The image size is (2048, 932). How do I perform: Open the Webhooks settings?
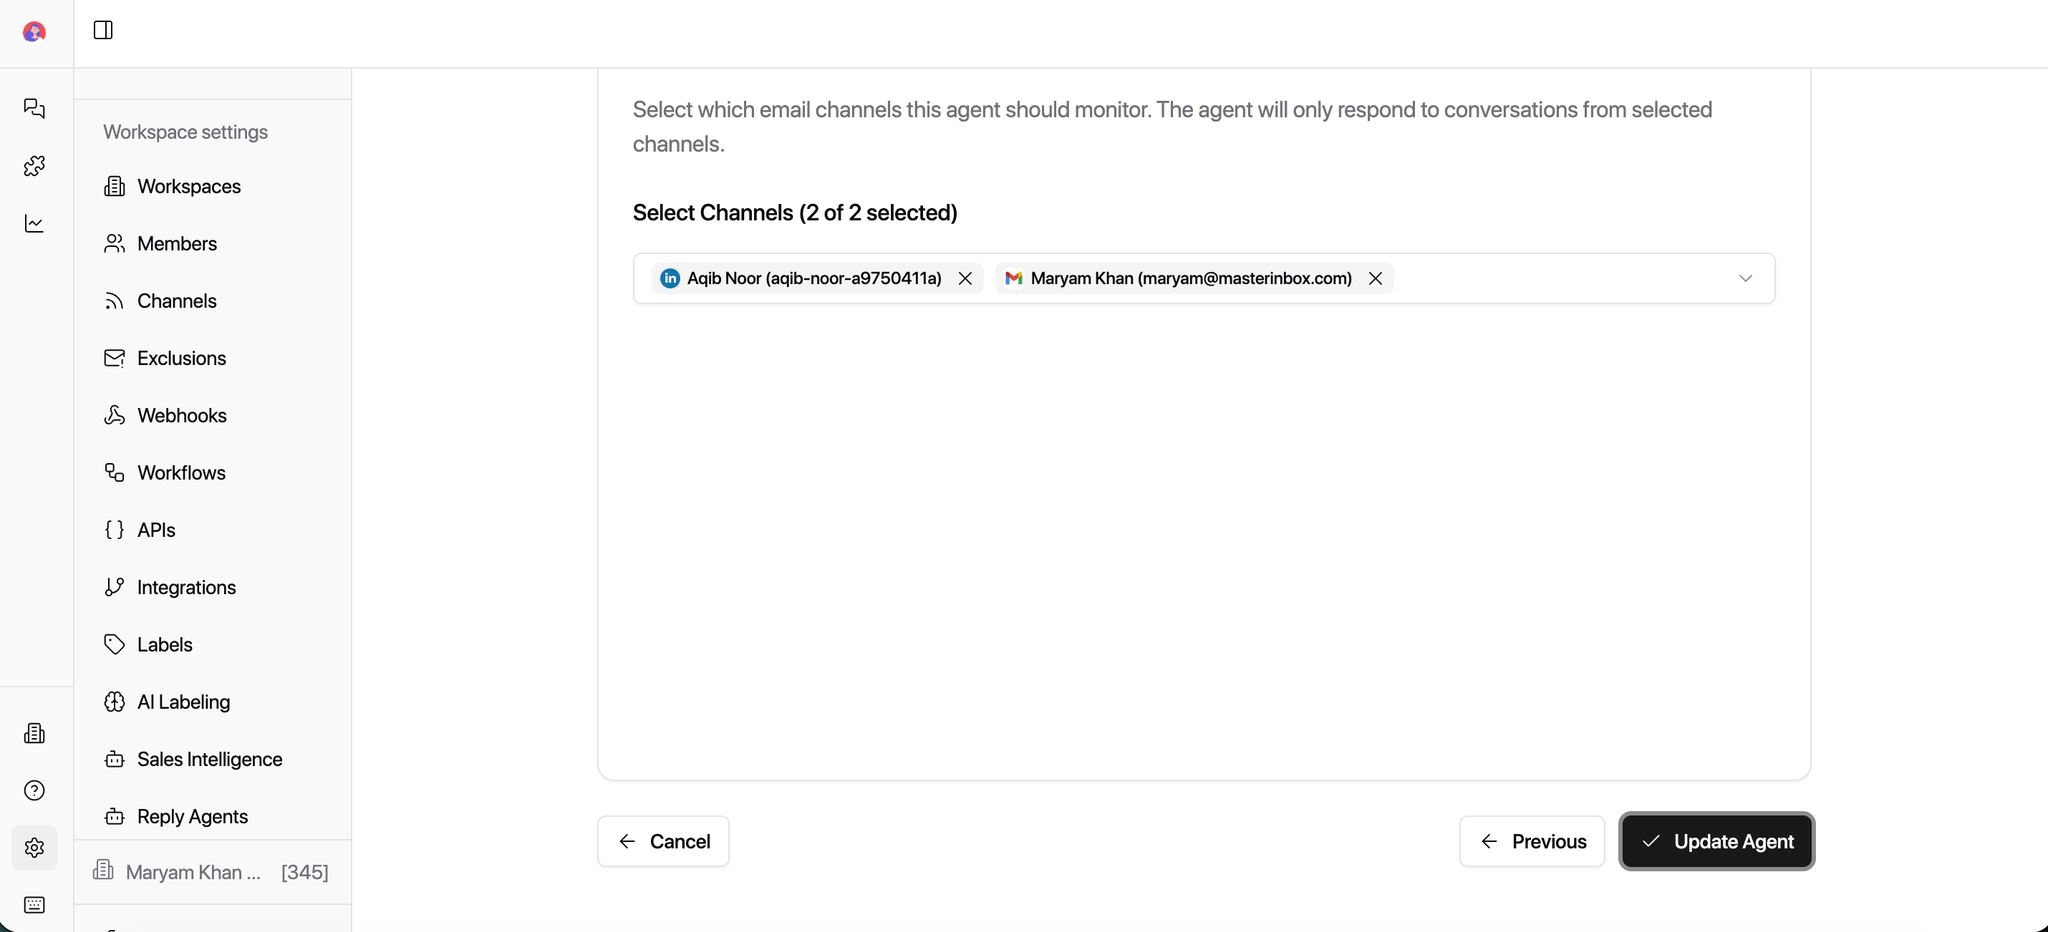(x=181, y=415)
